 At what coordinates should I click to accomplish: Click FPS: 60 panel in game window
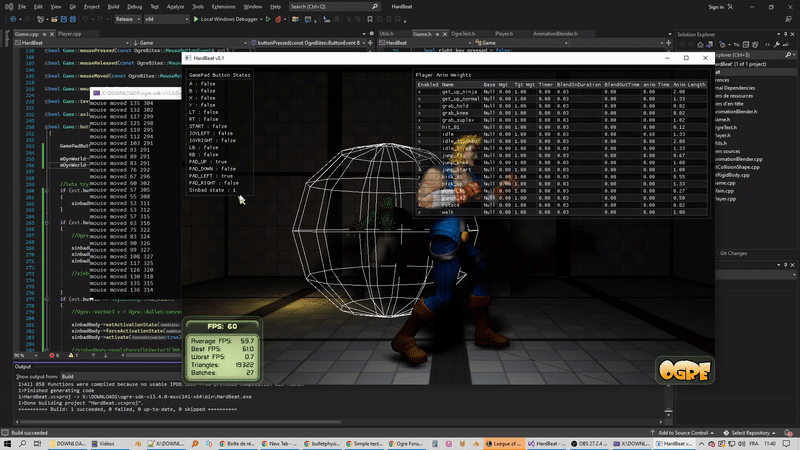pos(222,327)
